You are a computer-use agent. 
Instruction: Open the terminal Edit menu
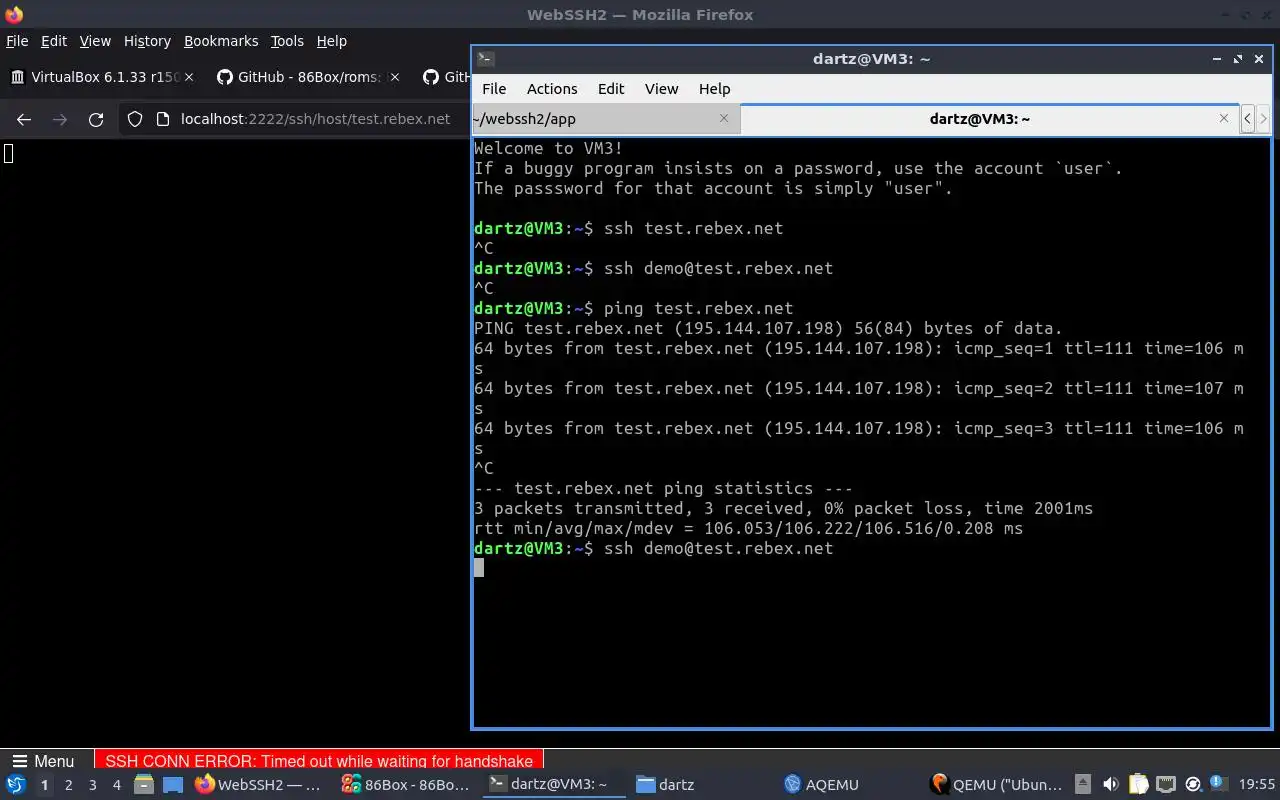[x=611, y=89]
